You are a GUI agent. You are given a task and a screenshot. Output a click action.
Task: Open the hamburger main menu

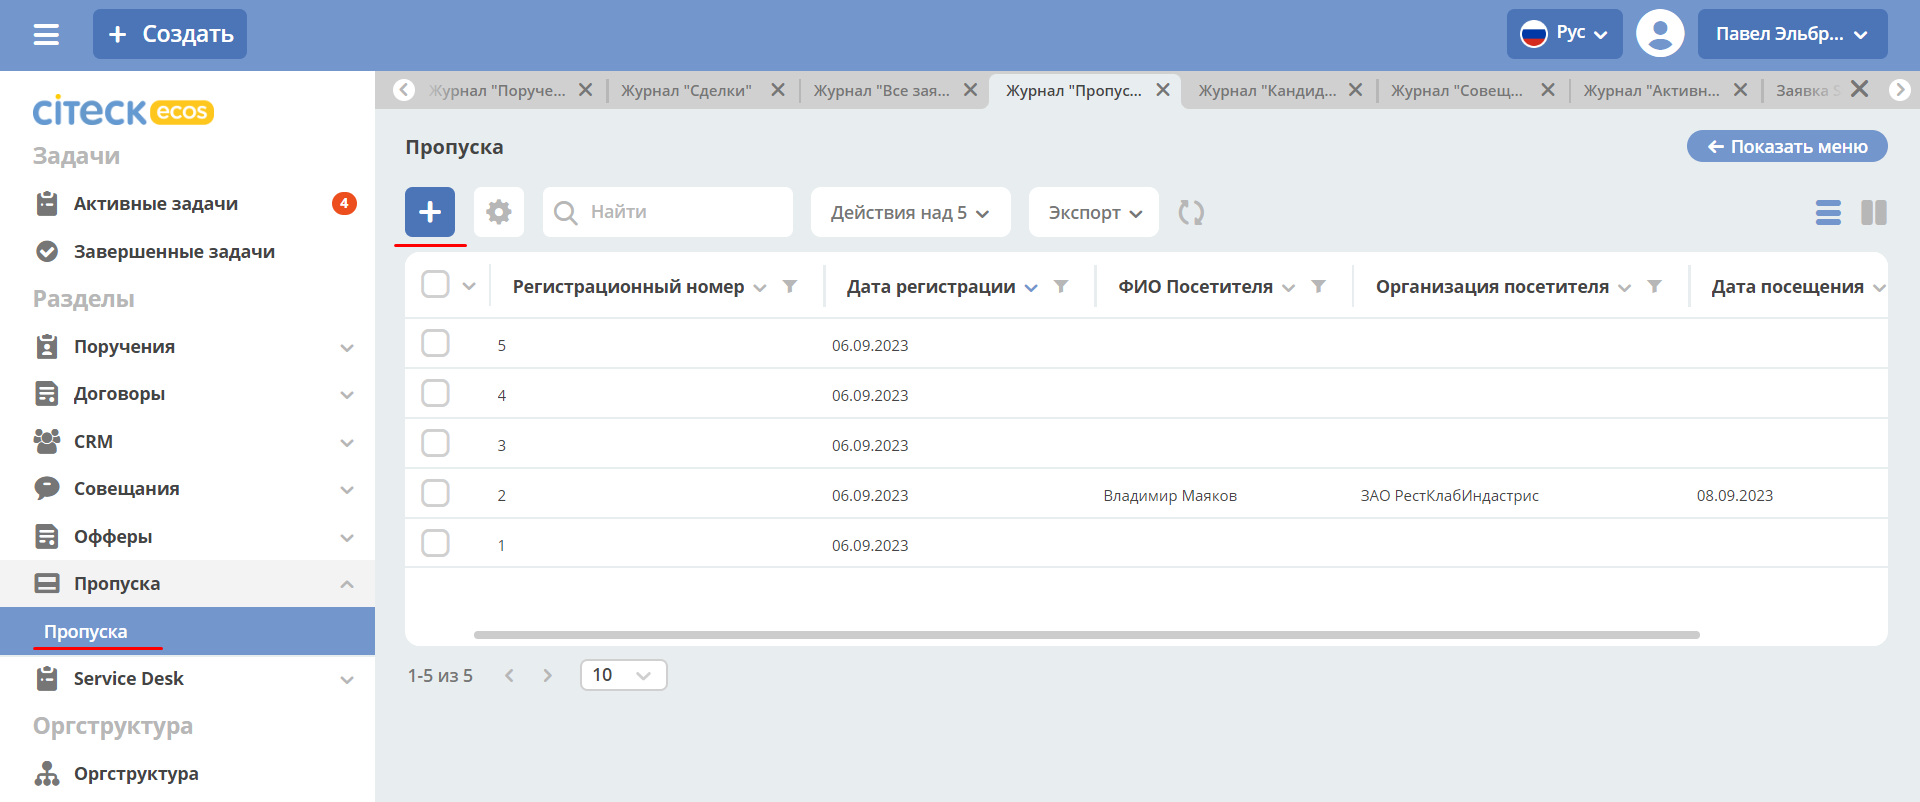coord(46,34)
